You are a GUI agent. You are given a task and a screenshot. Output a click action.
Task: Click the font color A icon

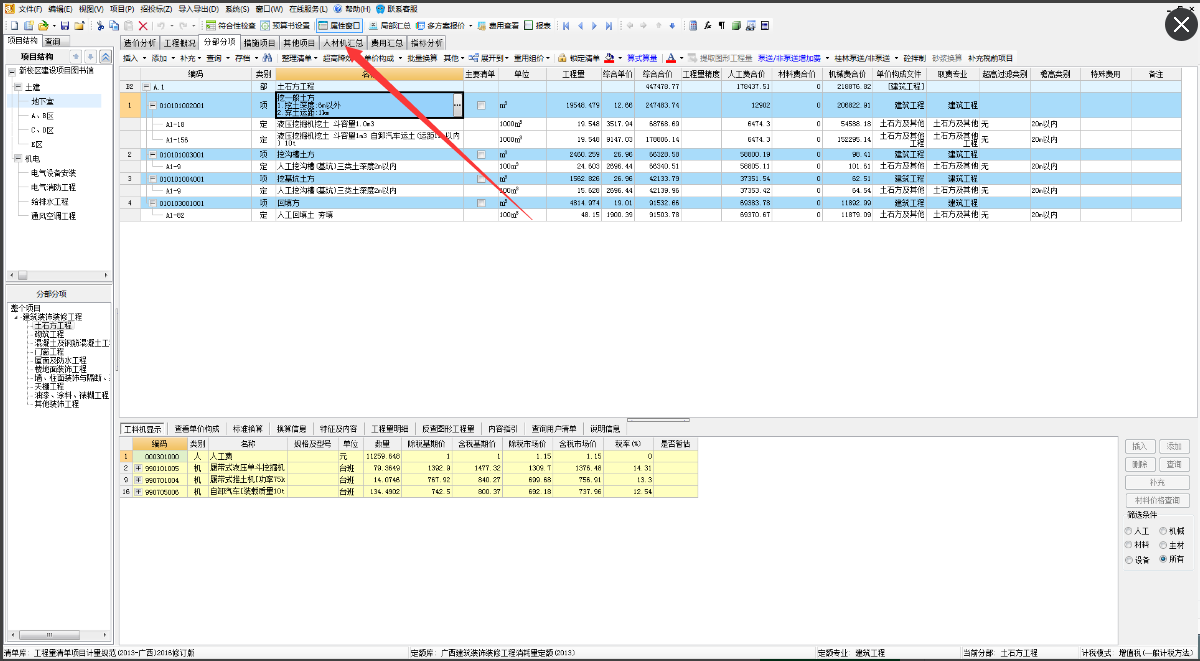coord(671,58)
